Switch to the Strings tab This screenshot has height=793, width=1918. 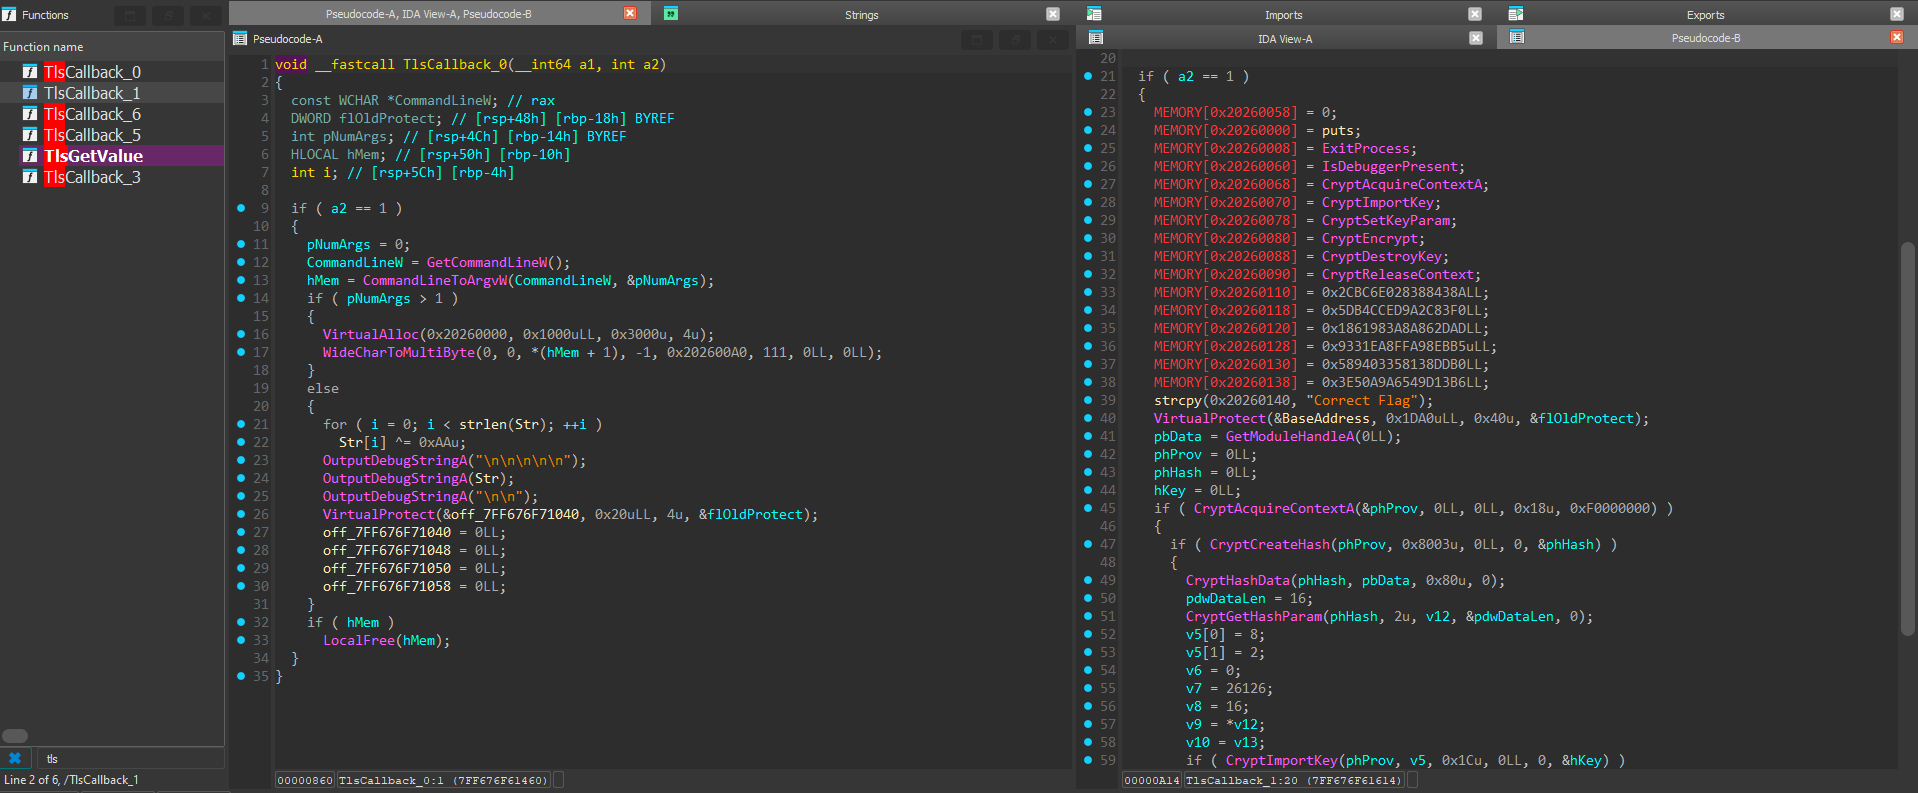point(862,14)
